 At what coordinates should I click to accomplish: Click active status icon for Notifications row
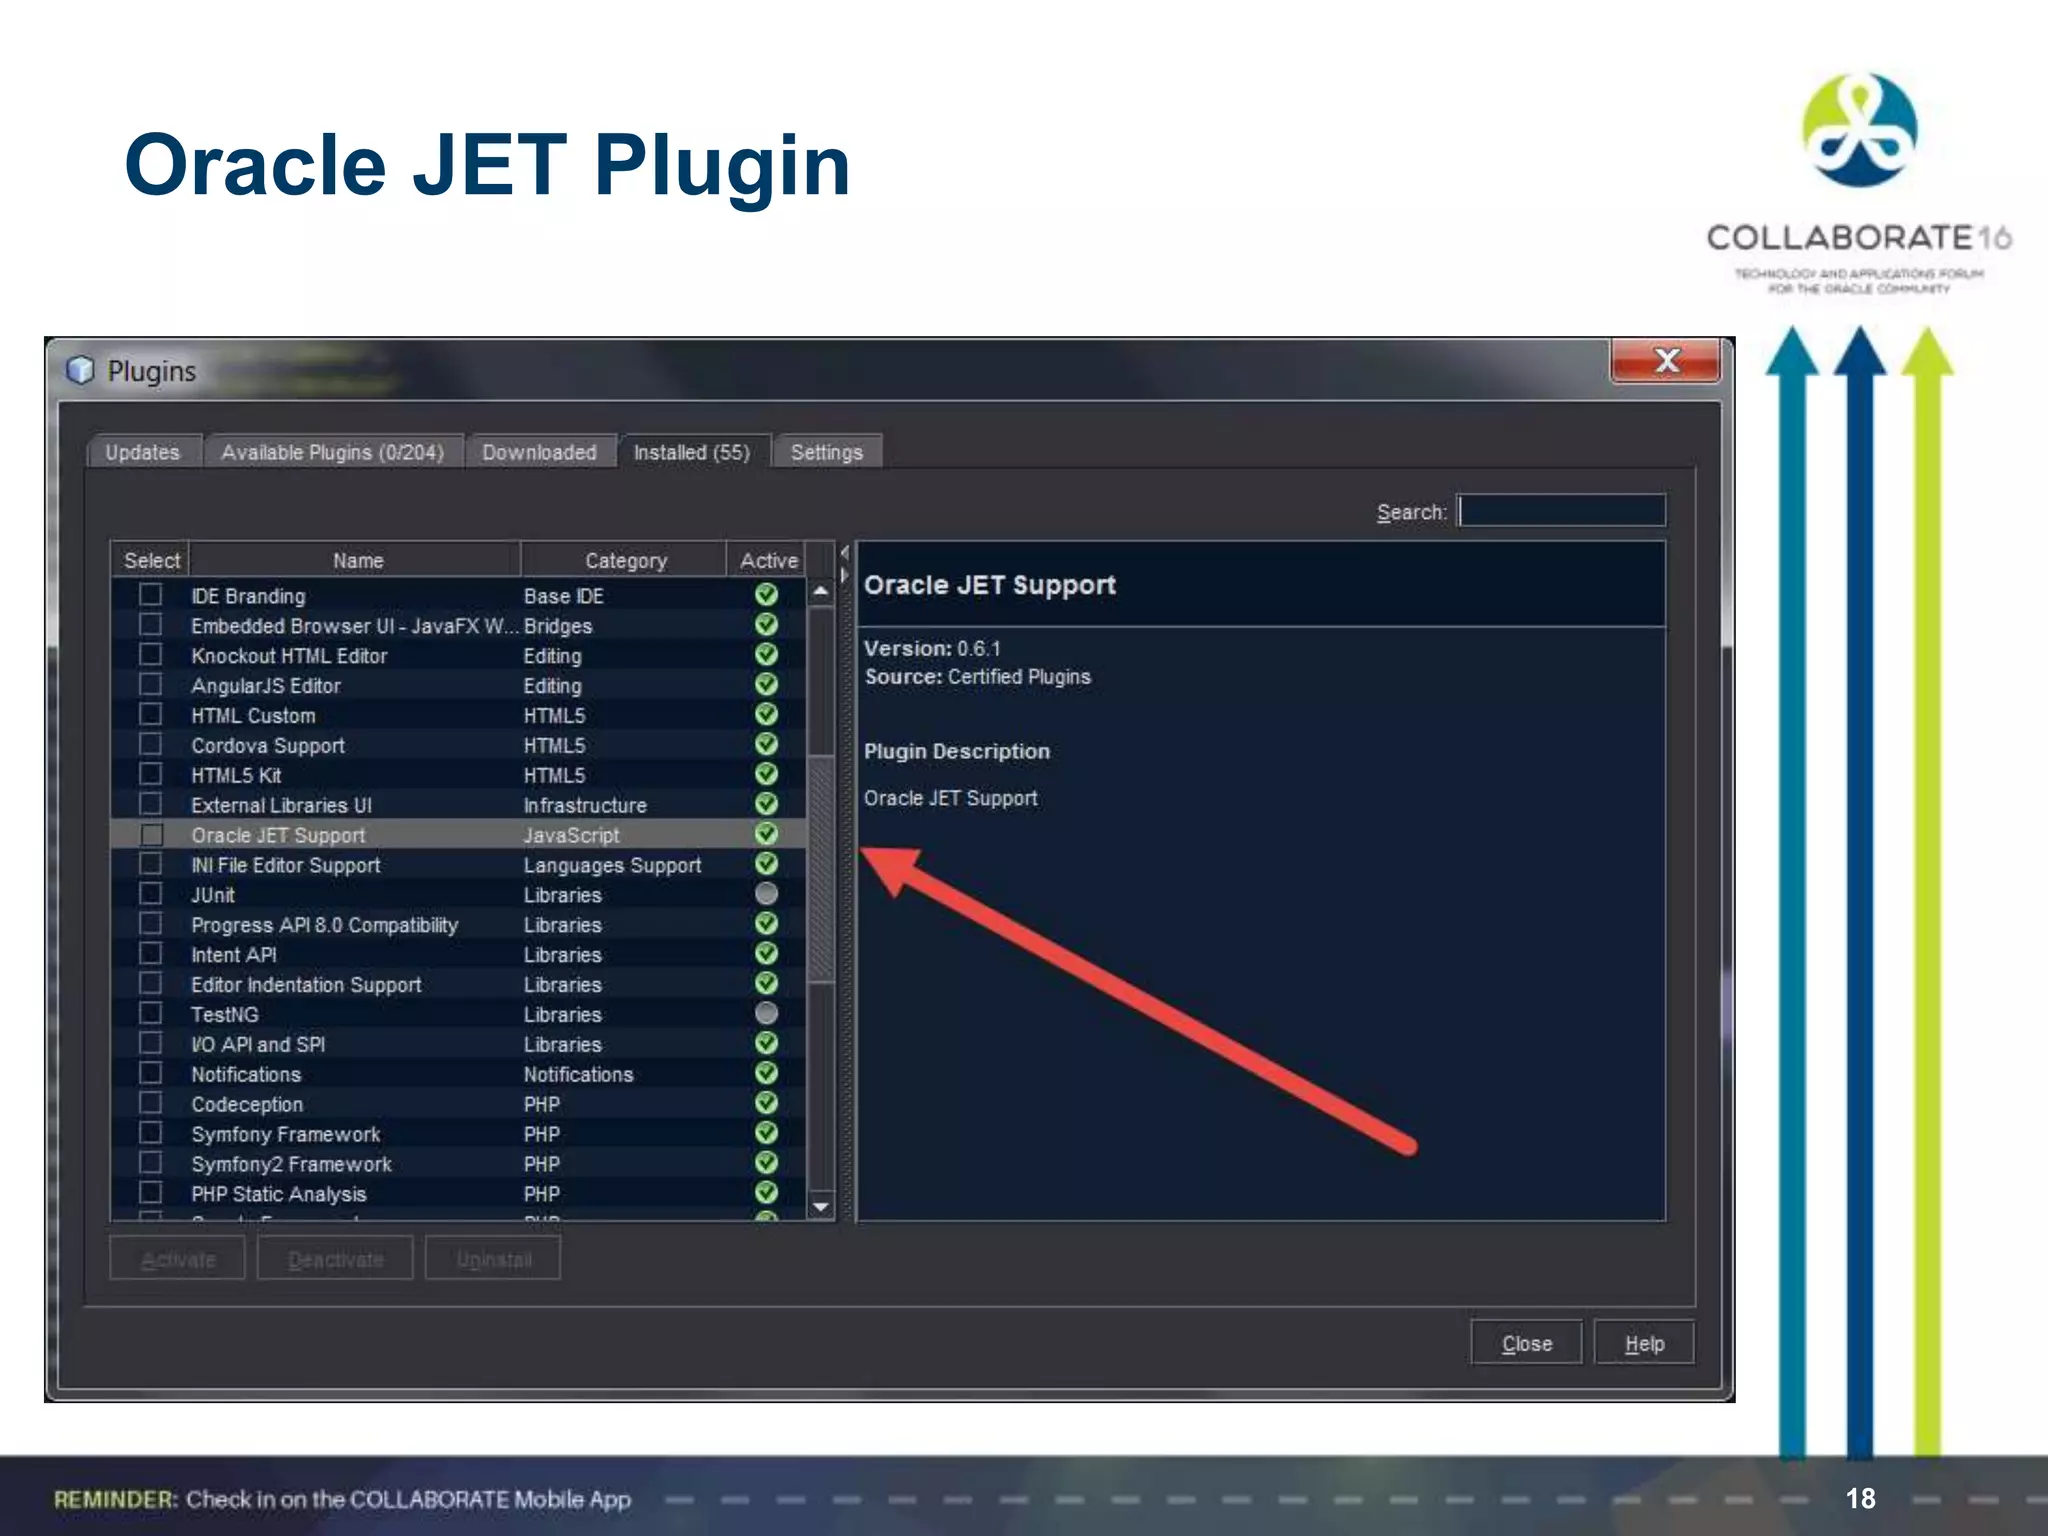[766, 1074]
